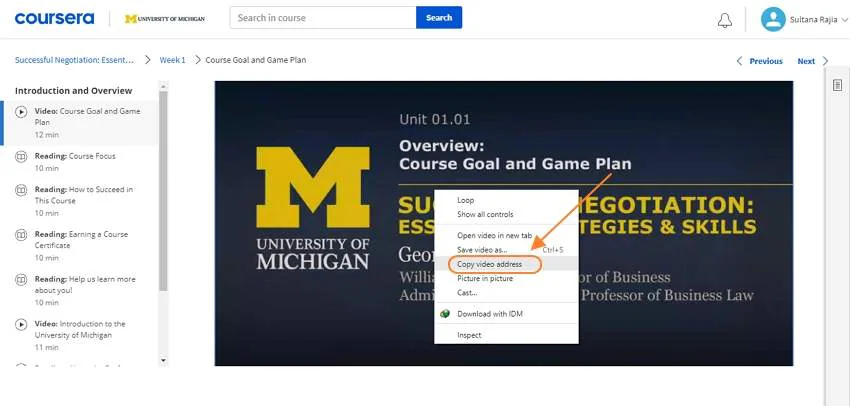Open Week 1 breadcrumb link

point(171,60)
